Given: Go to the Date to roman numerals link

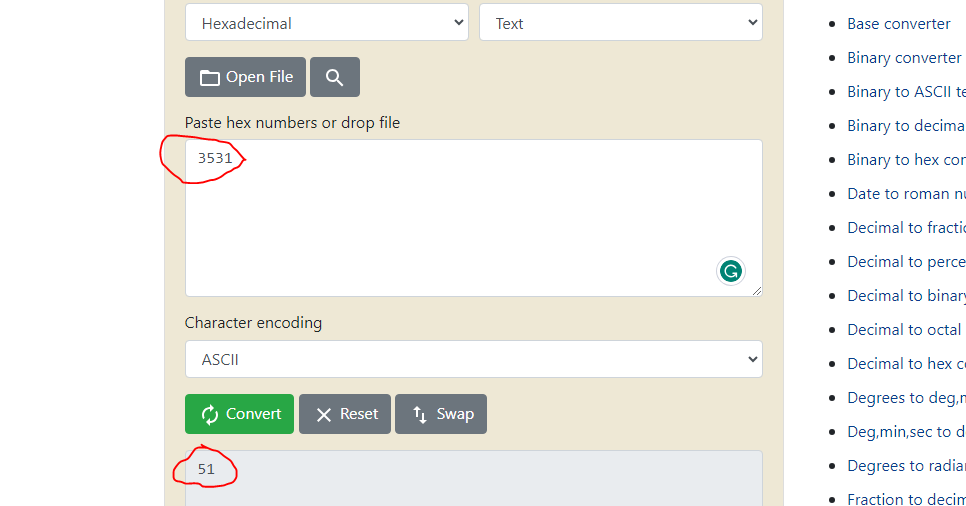Looking at the screenshot, I should click(905, 193).
